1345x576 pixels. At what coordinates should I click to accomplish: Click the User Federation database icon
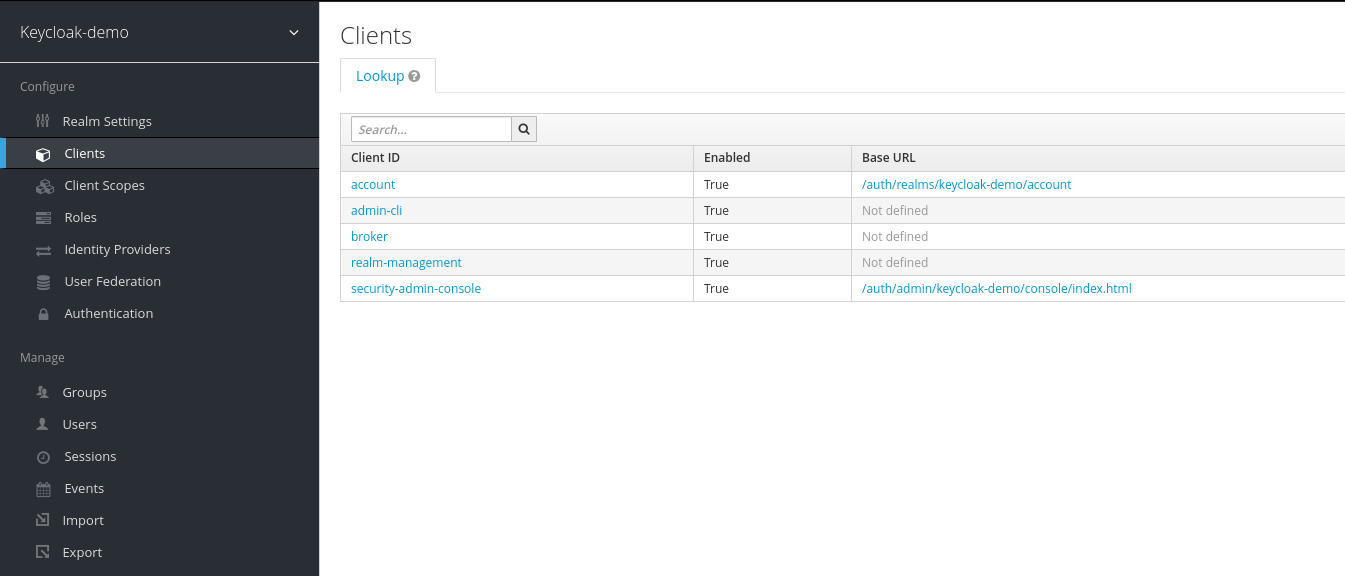(x=43, y=282)
